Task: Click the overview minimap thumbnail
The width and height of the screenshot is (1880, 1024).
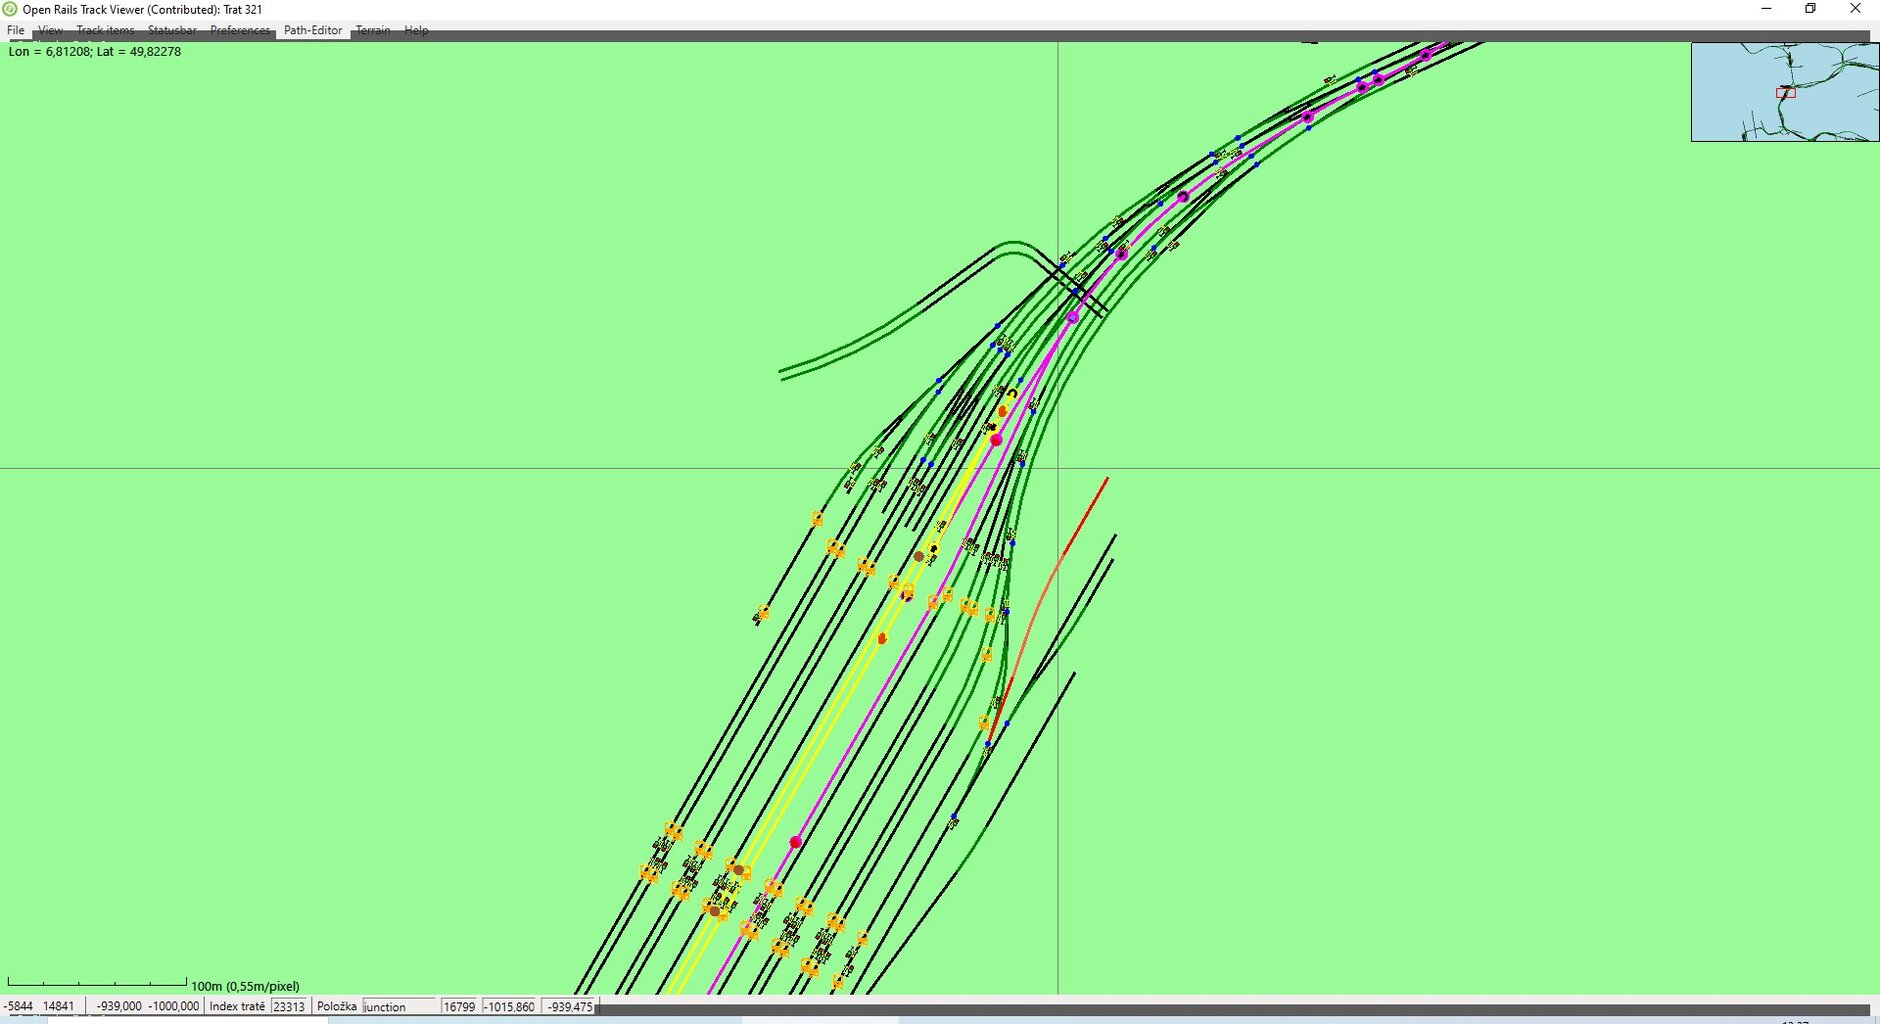Action: pyautogui.click(x=1784, y=92)
